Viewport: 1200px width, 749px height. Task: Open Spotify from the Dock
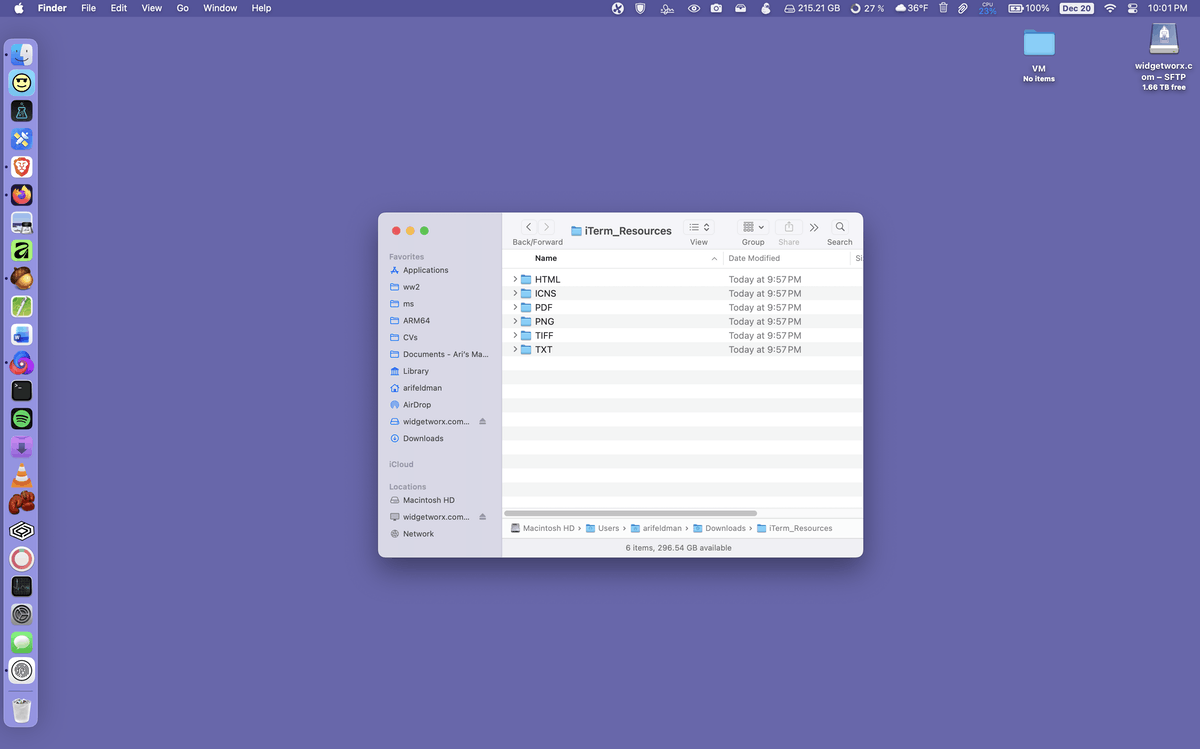coord(22,419)
